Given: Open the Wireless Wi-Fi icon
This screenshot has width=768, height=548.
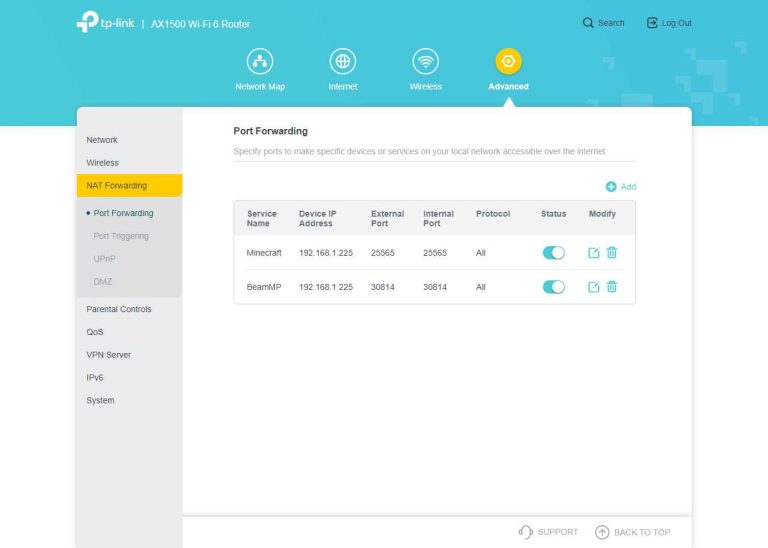Looking at the screenshot, I should click(x=426, y=62).
